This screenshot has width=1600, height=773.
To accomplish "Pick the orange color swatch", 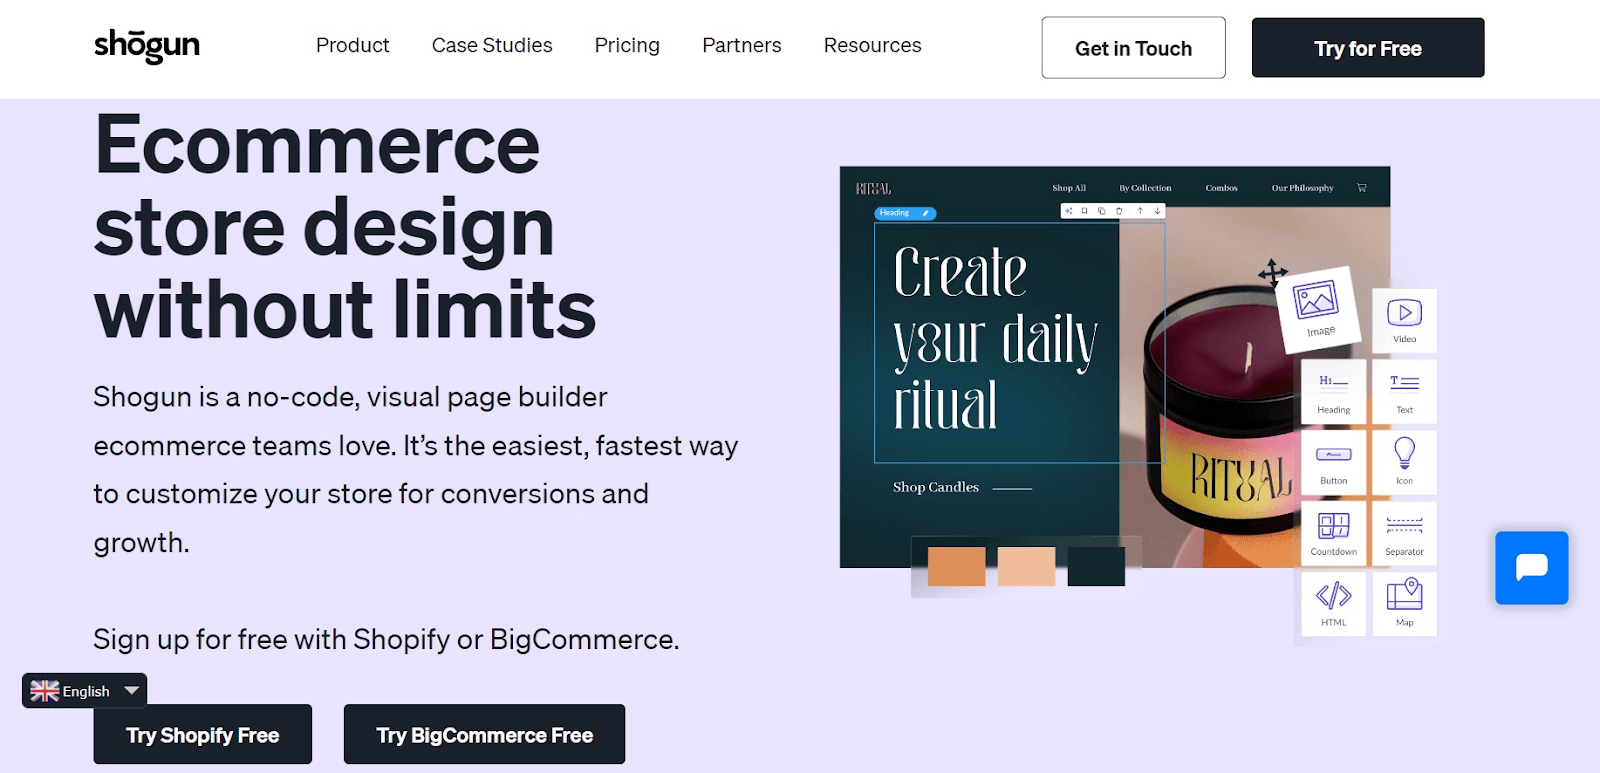I will click(x=956, y=566).
